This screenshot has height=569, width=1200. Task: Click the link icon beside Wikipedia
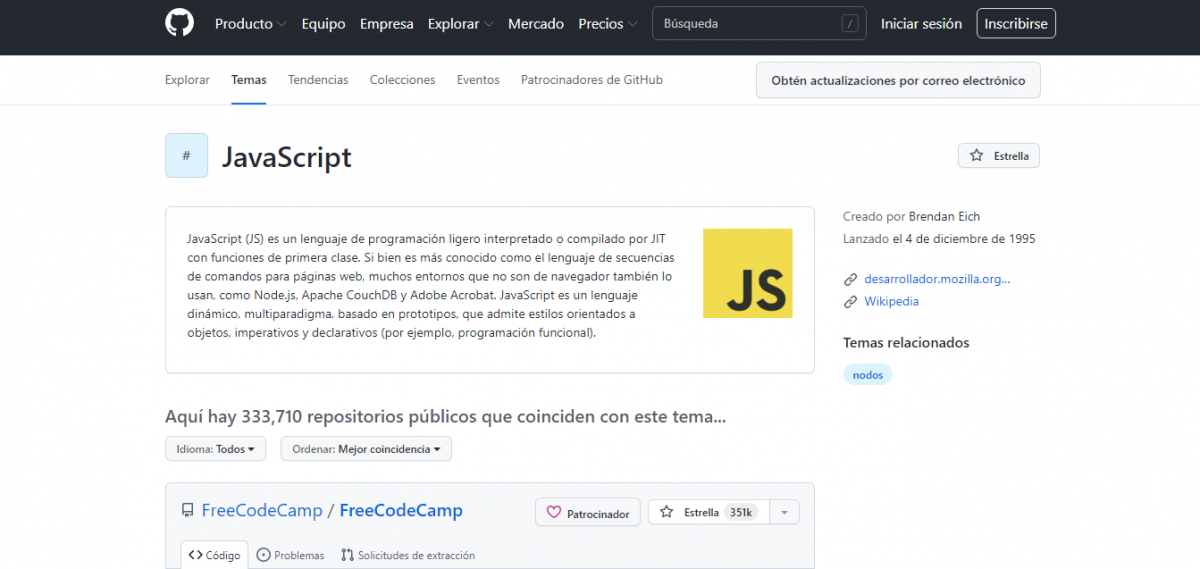[850, 301]
